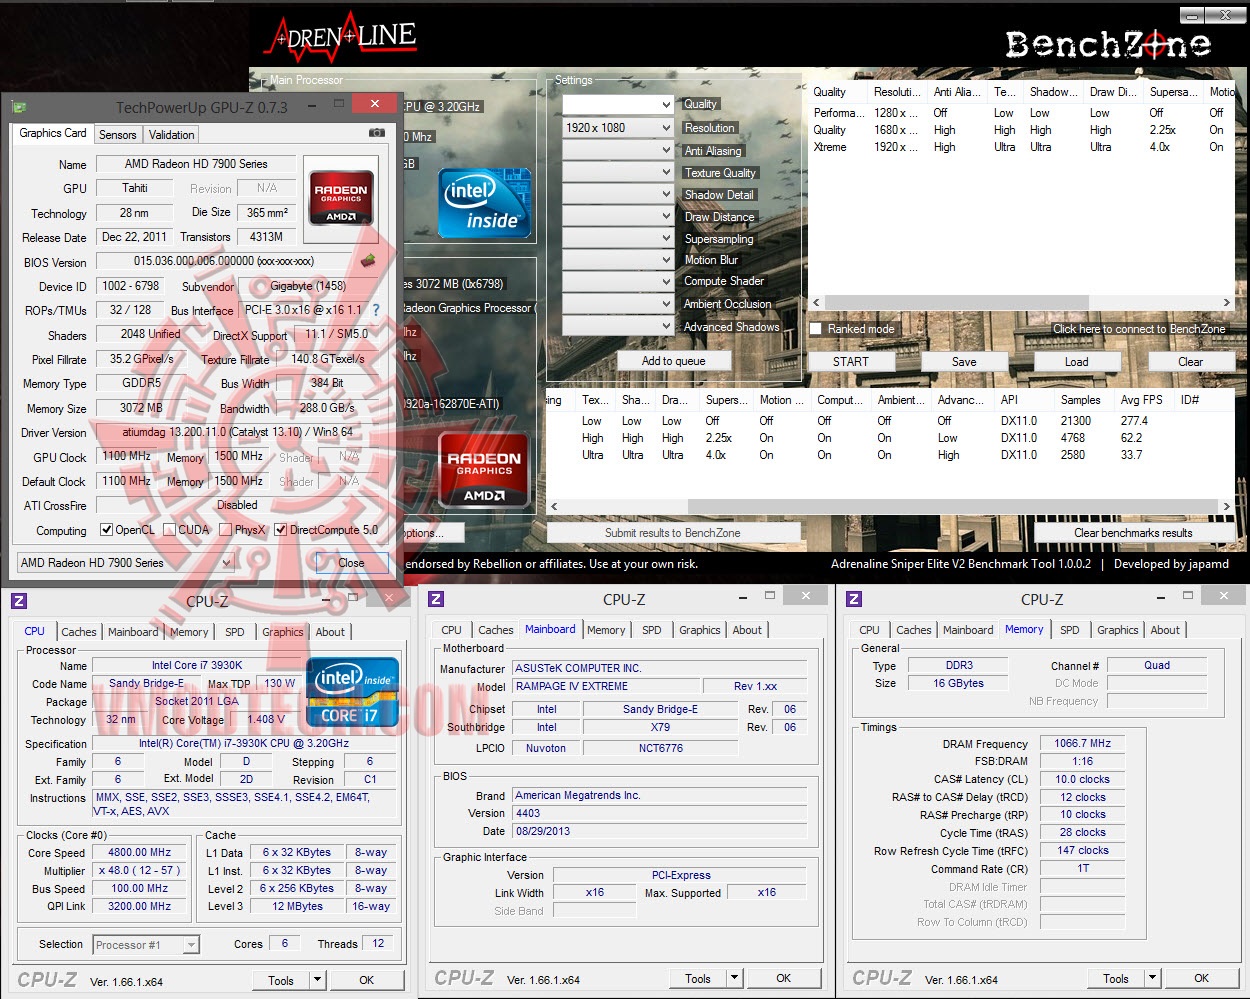Click the purple Z icon of CPU-Z Mainboard window
The height and width of the screenshot is (999, 1250).
pyautogui.click(x=436, y=599)
